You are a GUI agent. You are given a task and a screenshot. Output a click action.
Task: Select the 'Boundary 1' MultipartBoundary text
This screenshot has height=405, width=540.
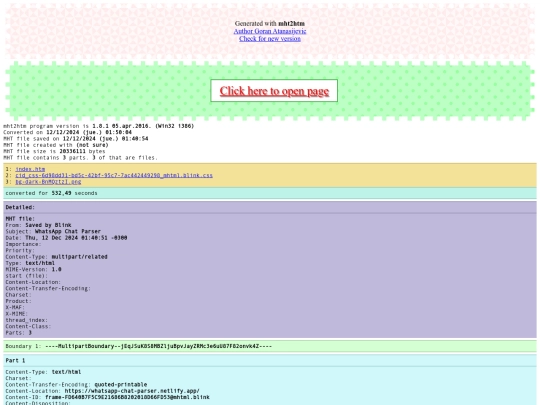tap(138, 346)
